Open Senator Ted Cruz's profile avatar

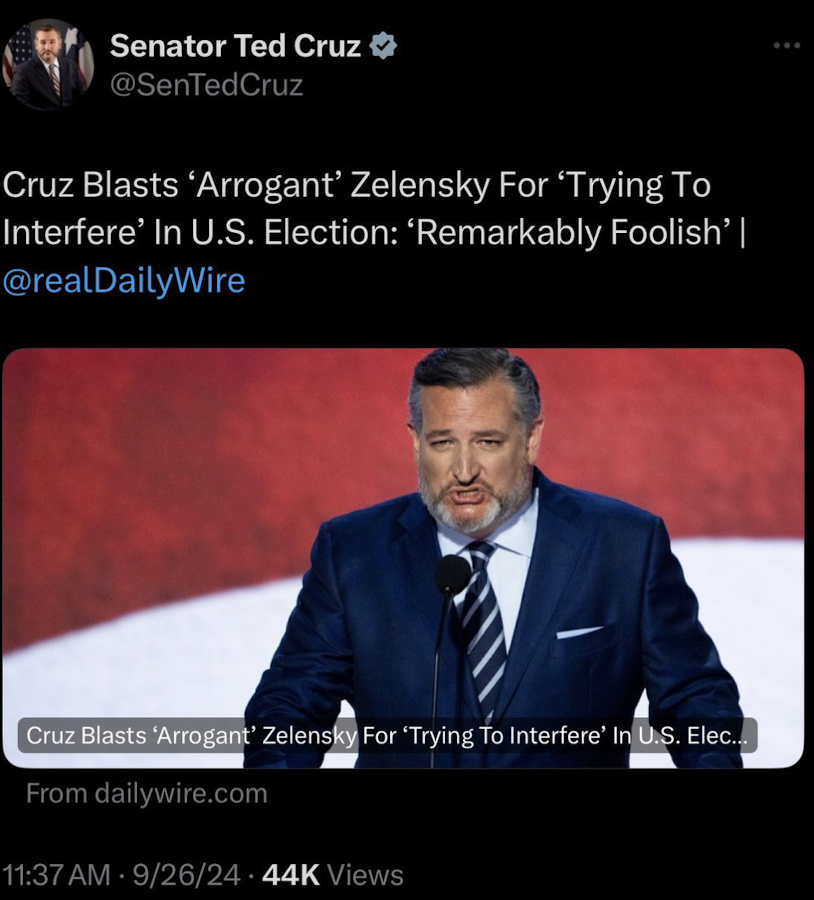[49, 64]
